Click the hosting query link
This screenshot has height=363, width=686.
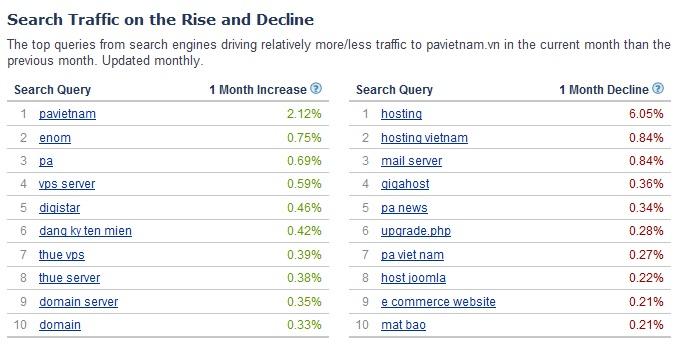click(x=402, y=114)
